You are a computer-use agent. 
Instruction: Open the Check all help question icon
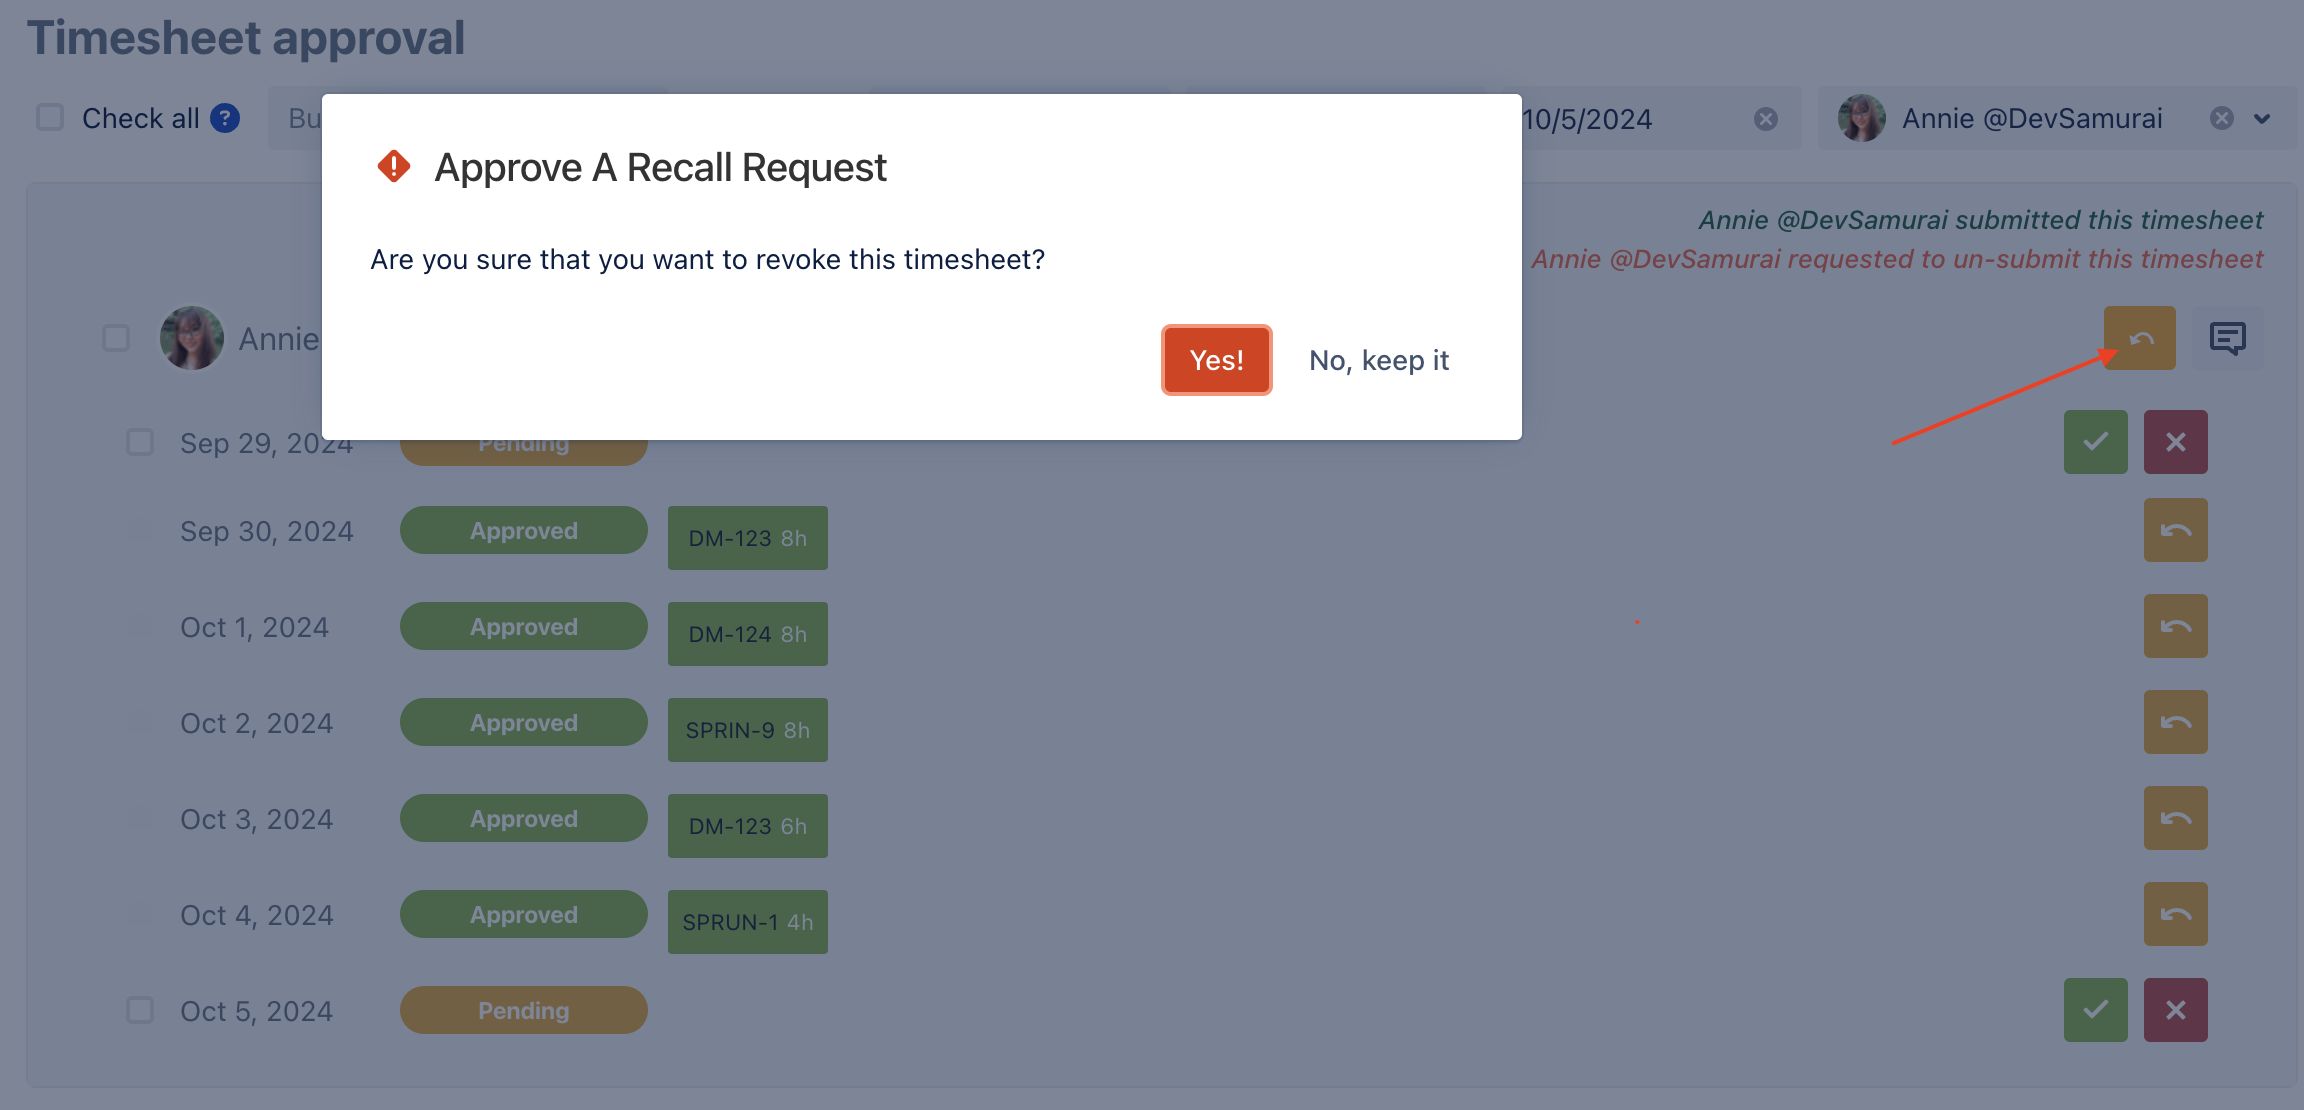pos(225,118)
